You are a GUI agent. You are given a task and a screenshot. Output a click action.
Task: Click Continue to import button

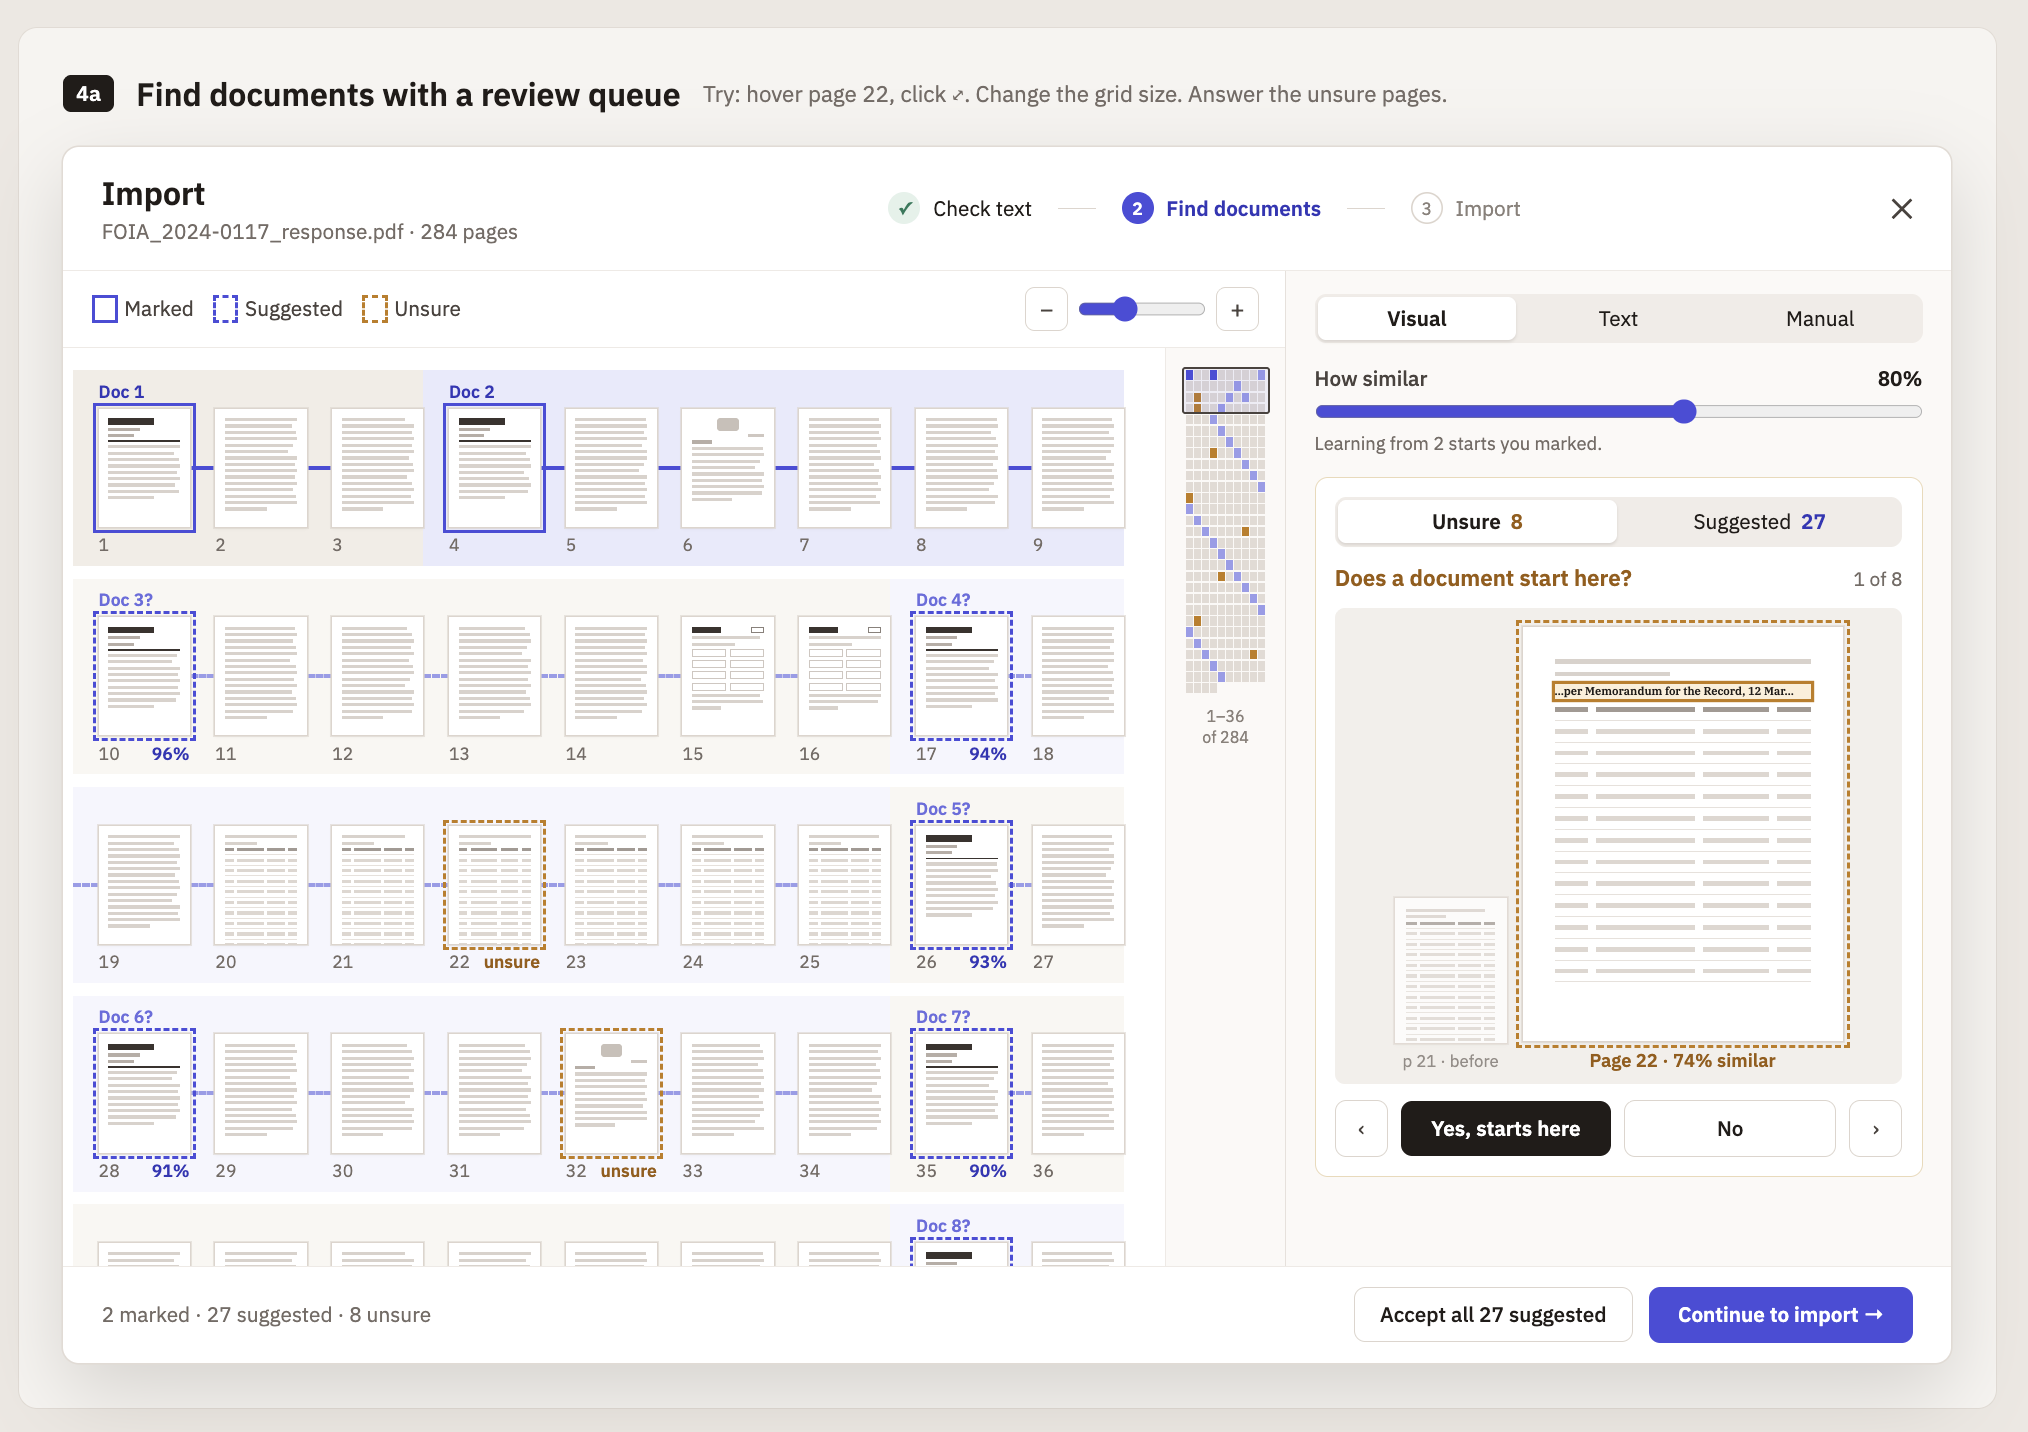[x=1780, y=1315]
